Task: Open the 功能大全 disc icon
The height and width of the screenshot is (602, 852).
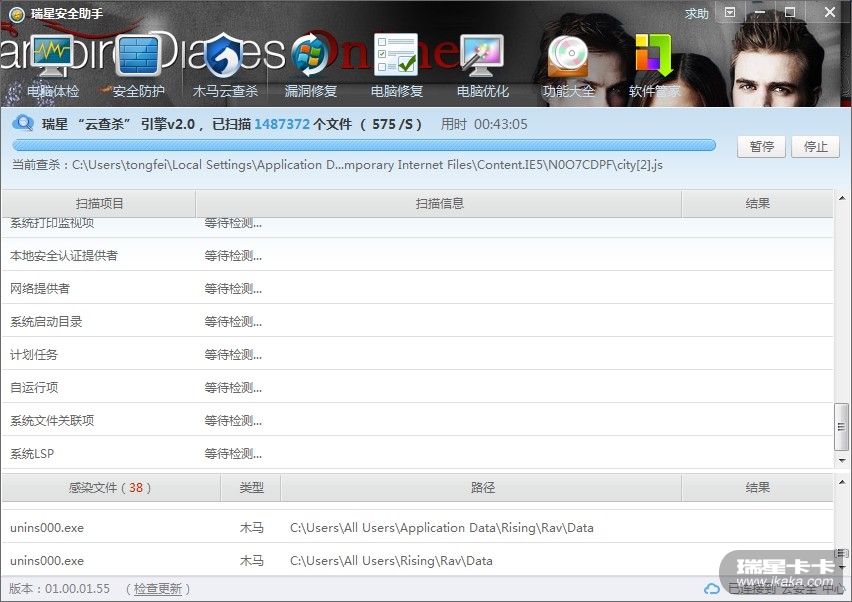Action: tap(568, 55)
